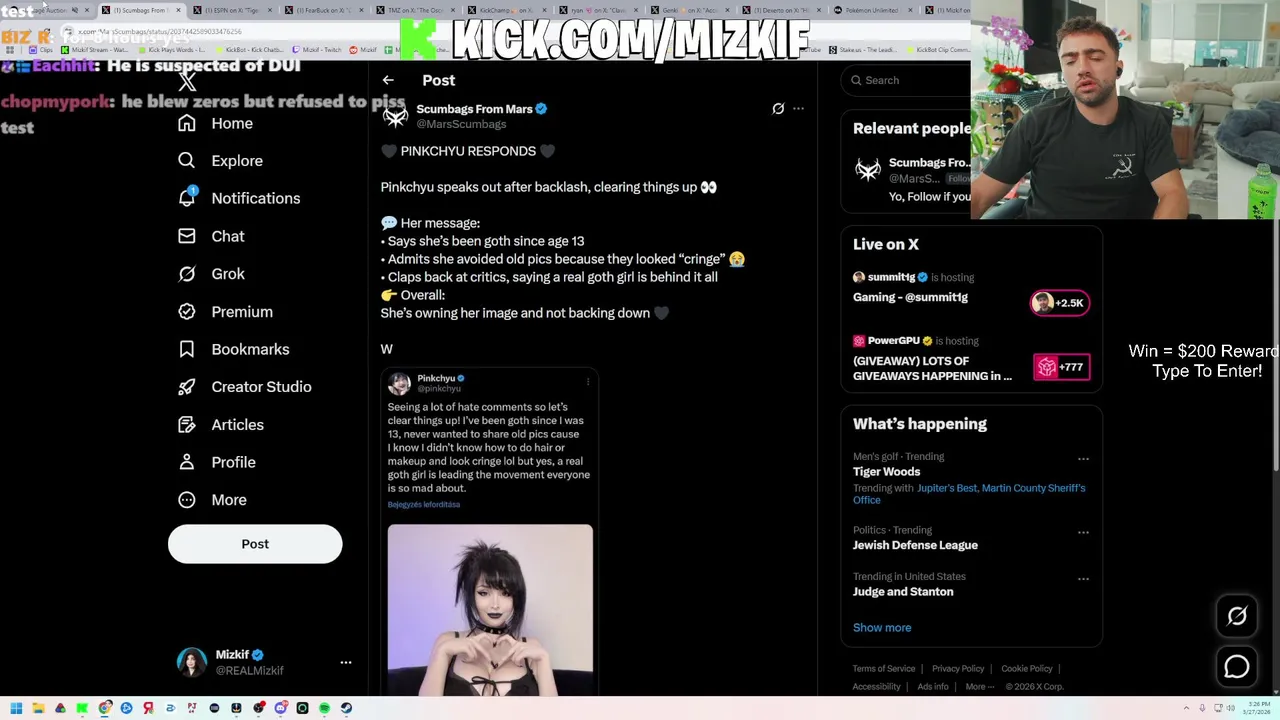The height and width of the screenshot is (720, 1280).
Task: Open Pinkchyu photo in embedded post
Action: pyautogui.click(x=490, y=609)
